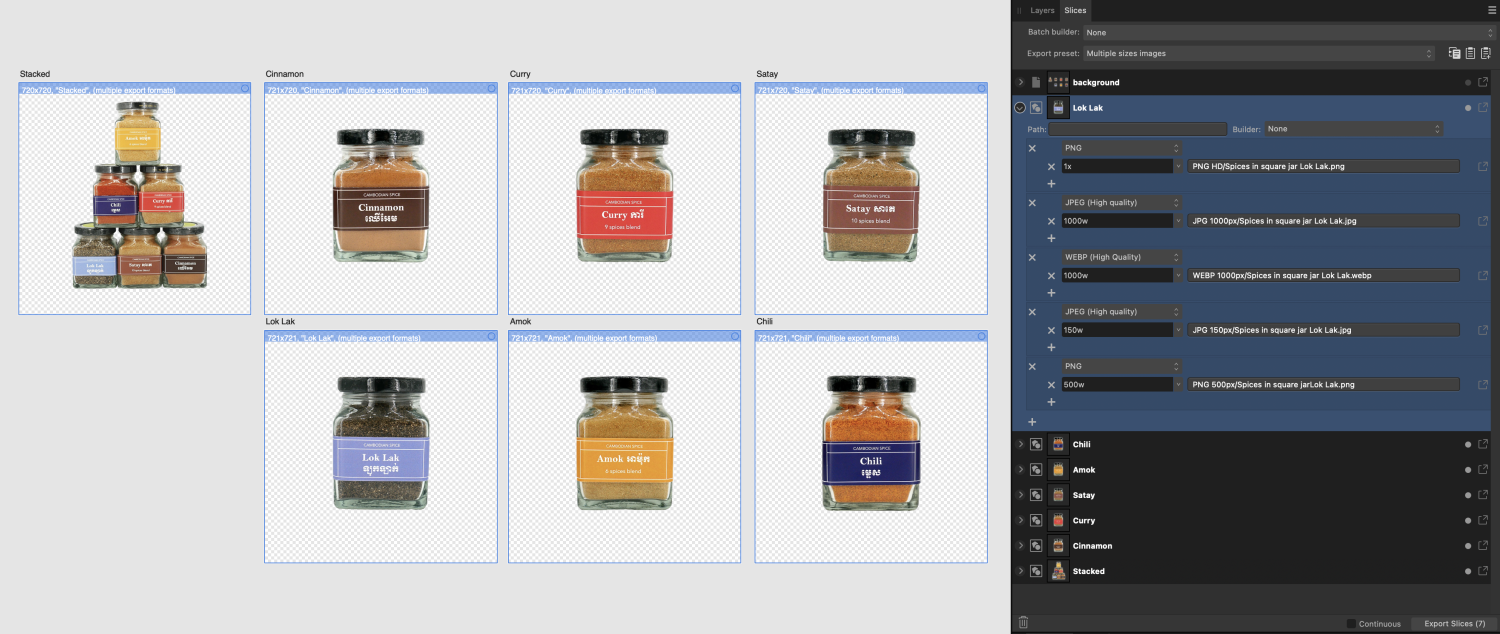Viewport: 1500px width, 634px height.
Task: Toggle export visibility dot for Curry
Action: 1468,521
